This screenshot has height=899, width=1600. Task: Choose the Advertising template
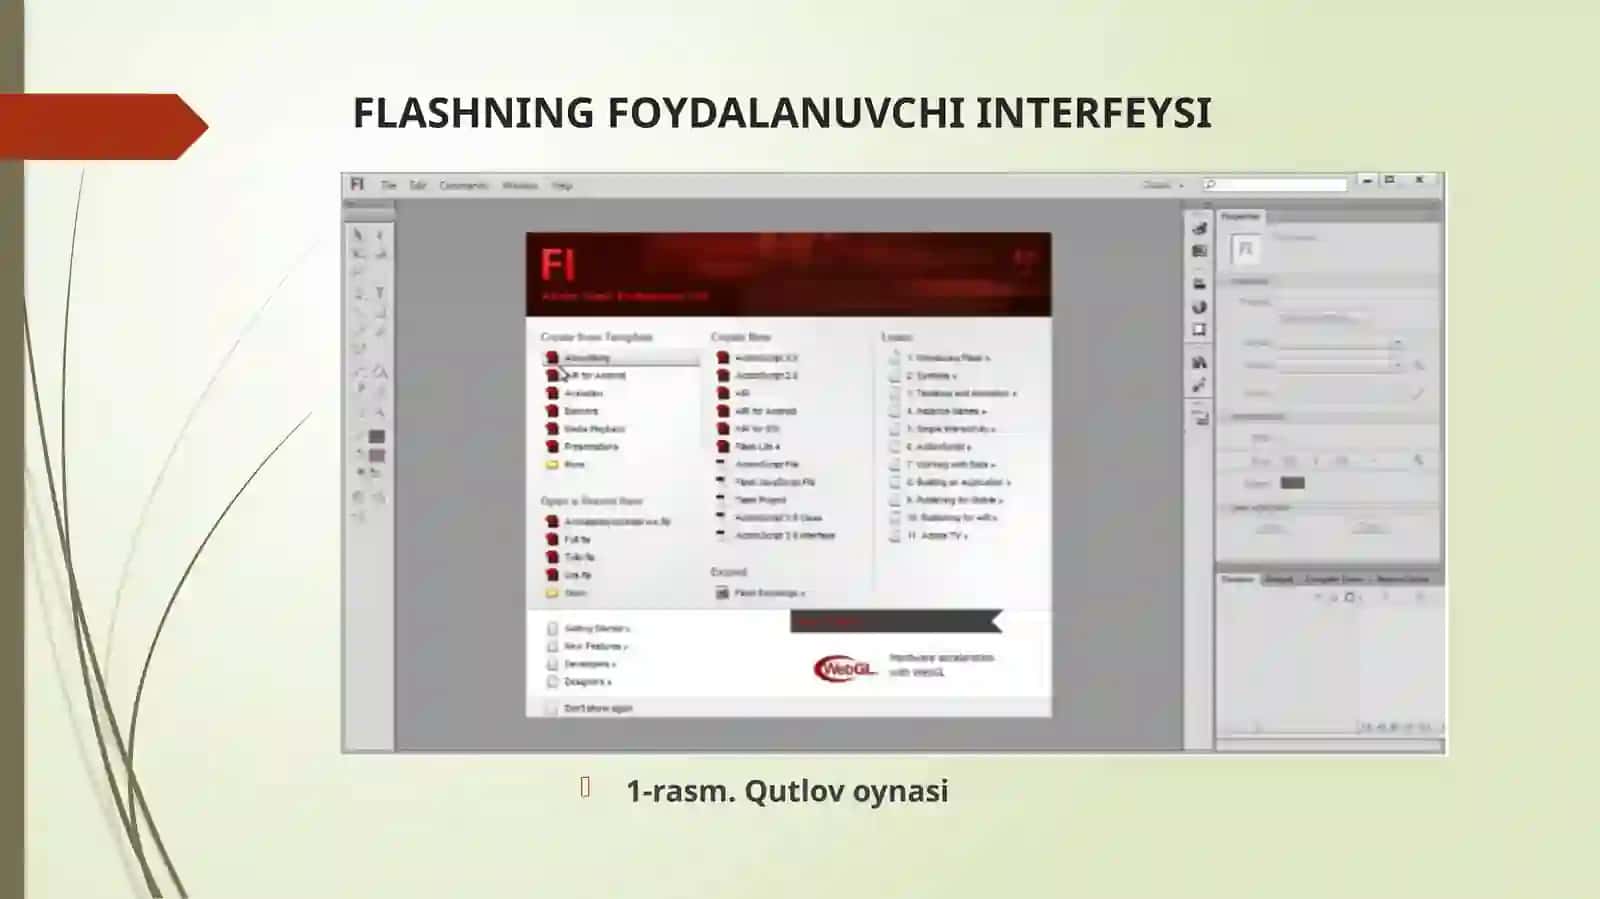tap(620, 358)
